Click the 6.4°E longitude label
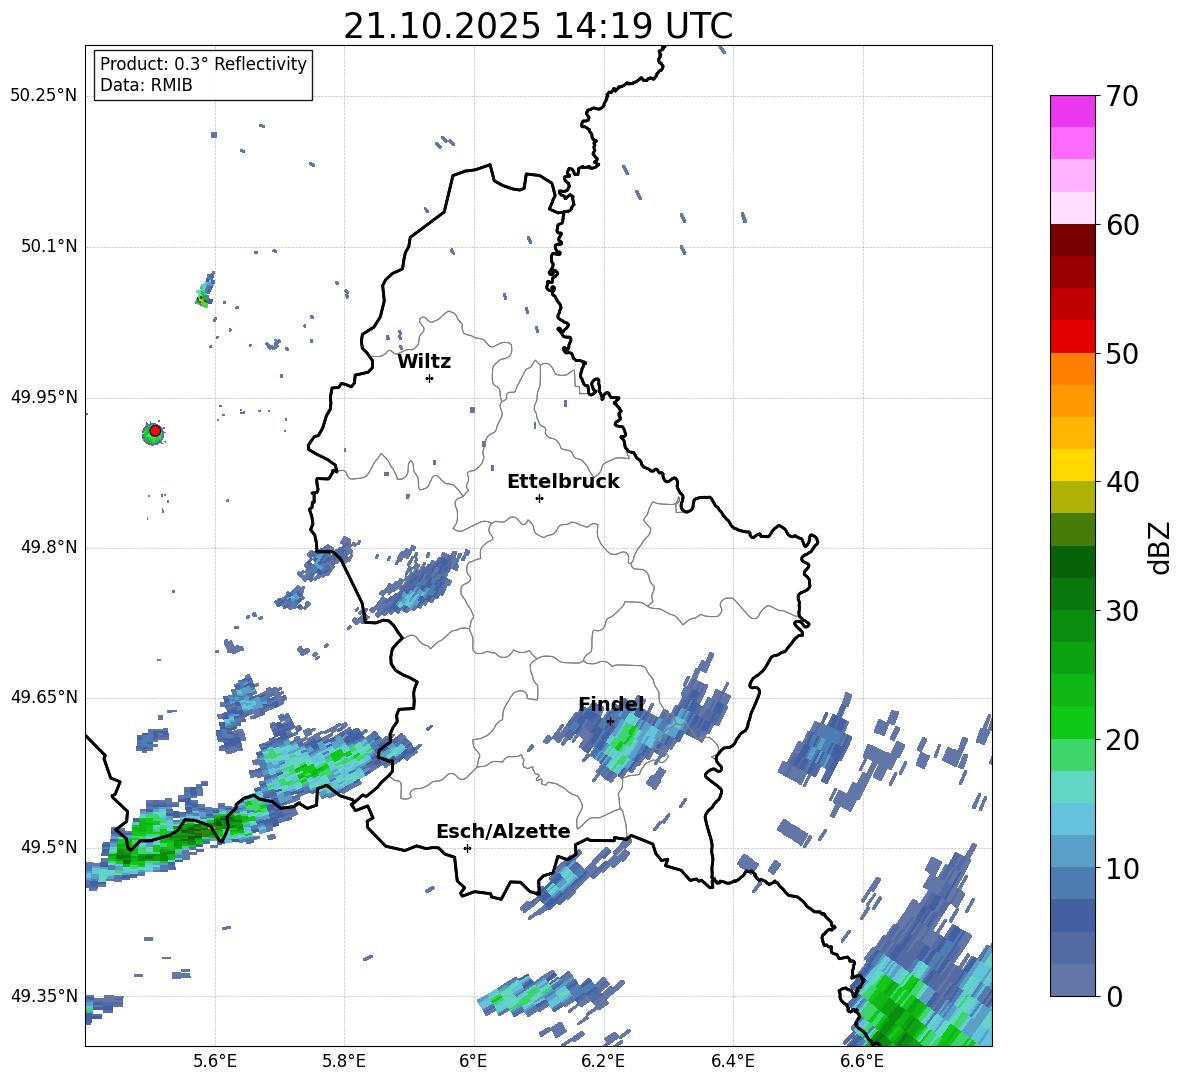1184x1081 pixels. pyautogui.click(x=732, y=1061)
